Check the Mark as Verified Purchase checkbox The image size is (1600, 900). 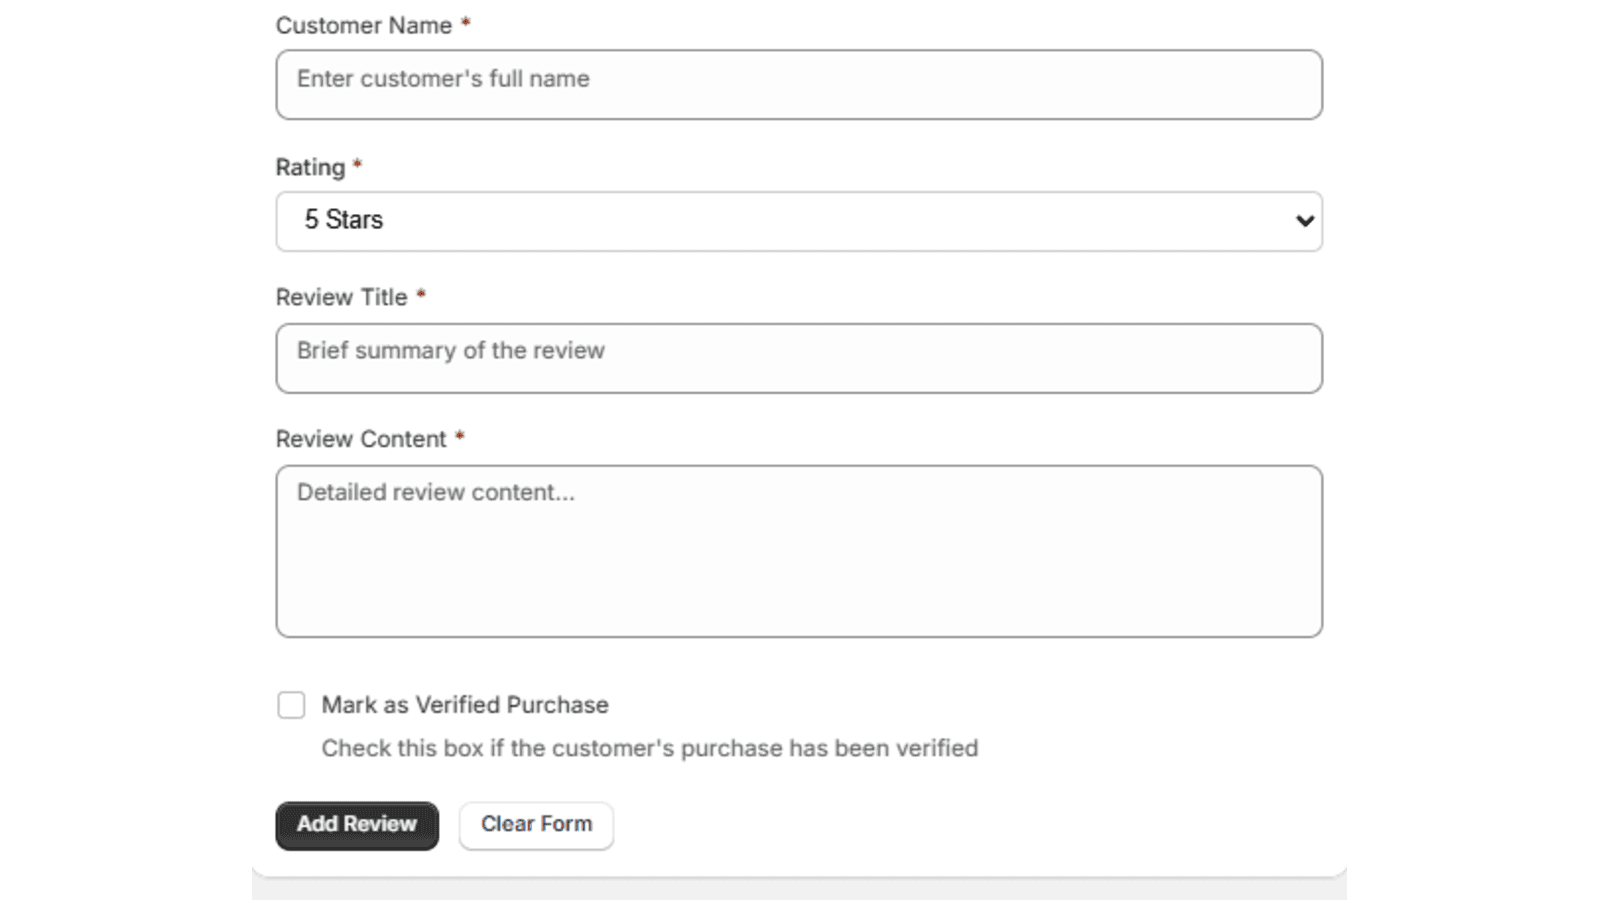point(291,705)
